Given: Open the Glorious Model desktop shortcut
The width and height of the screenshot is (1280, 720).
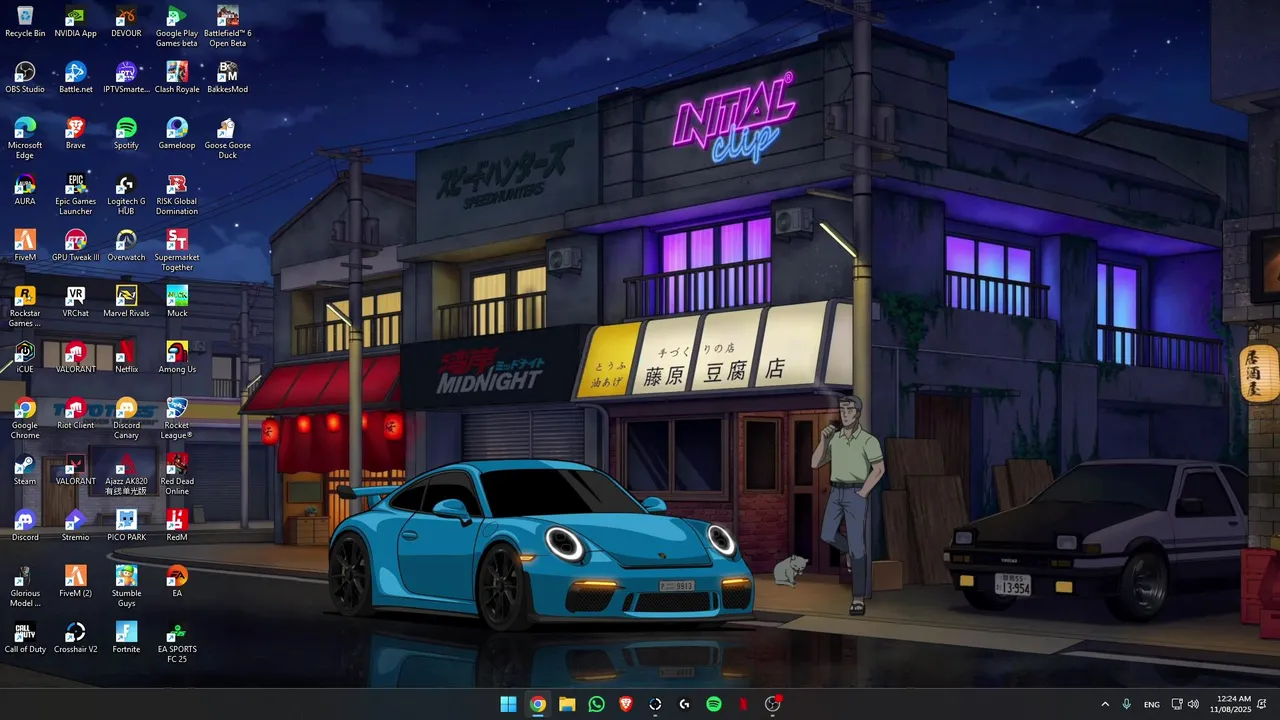Looking at the screenshot, I should 25,587.
